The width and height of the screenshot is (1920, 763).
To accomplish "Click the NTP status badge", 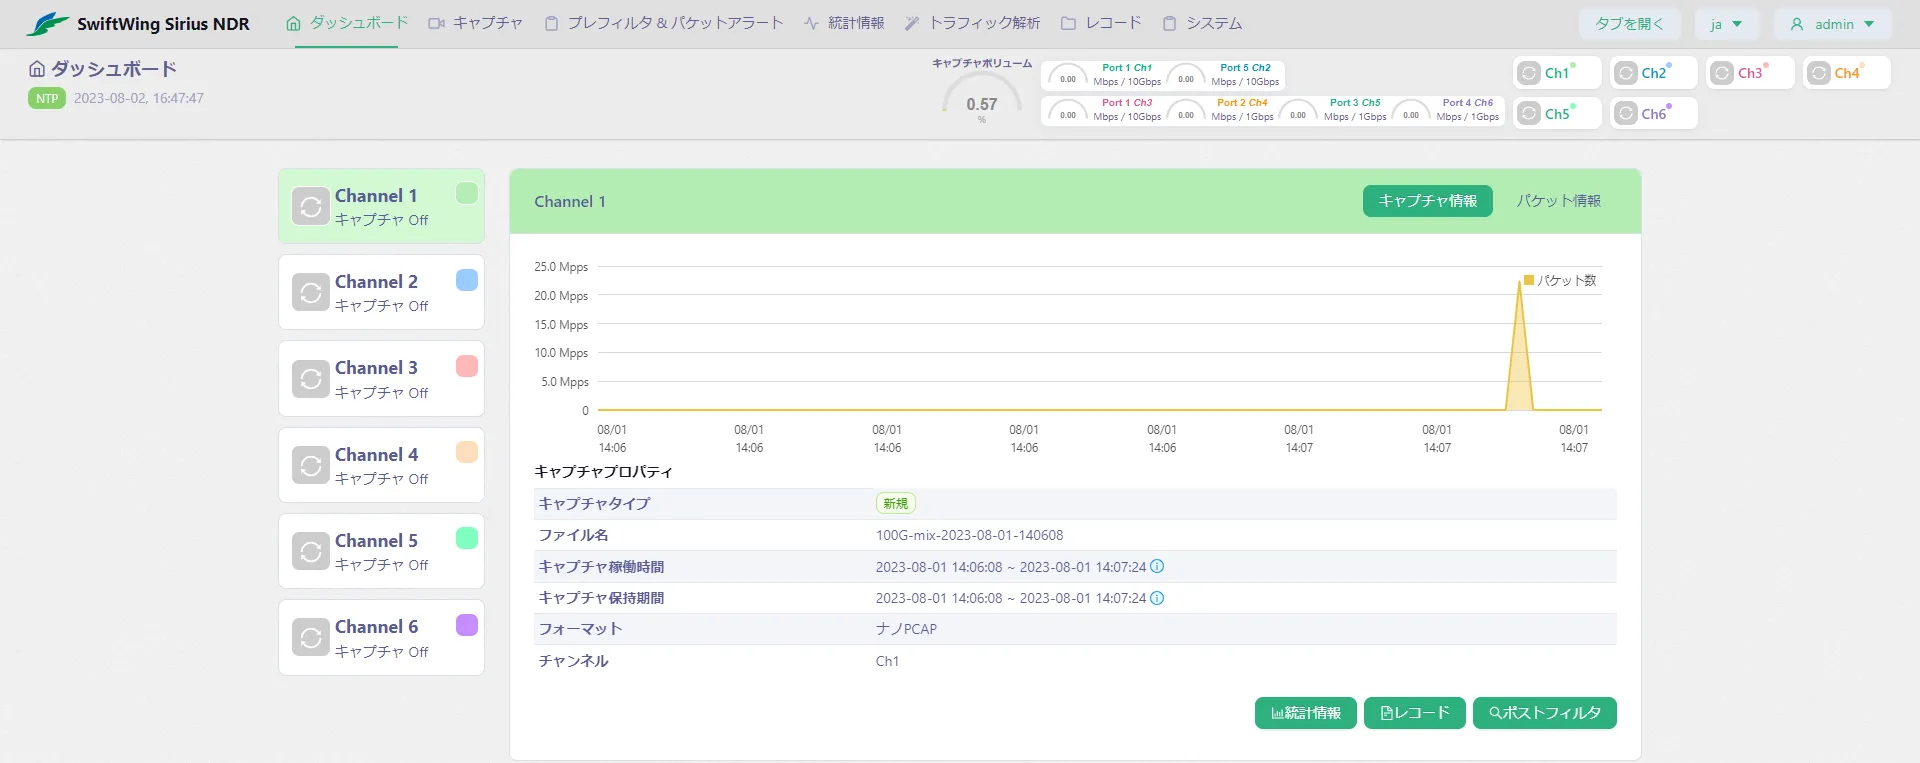I will (47, 98).
